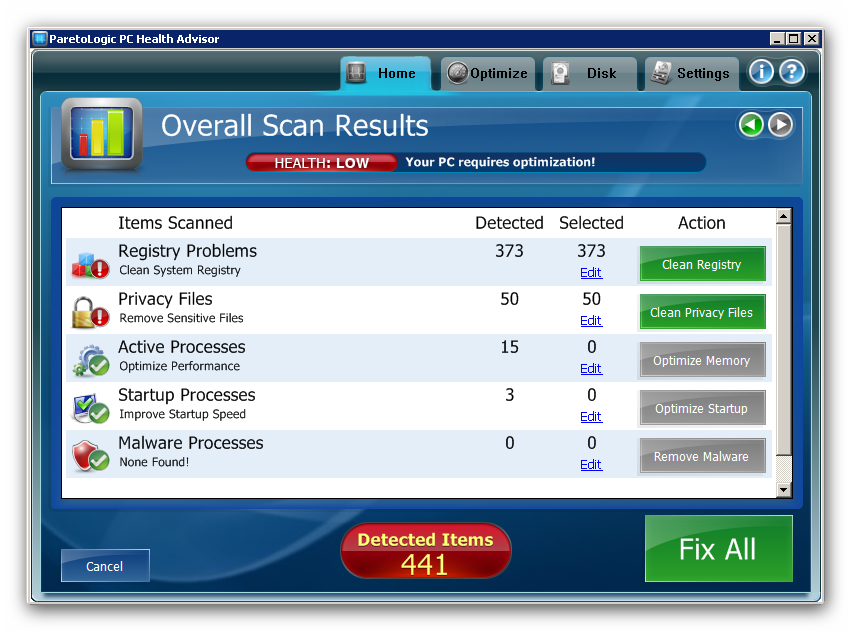Click 'Your PC requires optimization!' message

[500, 162]
